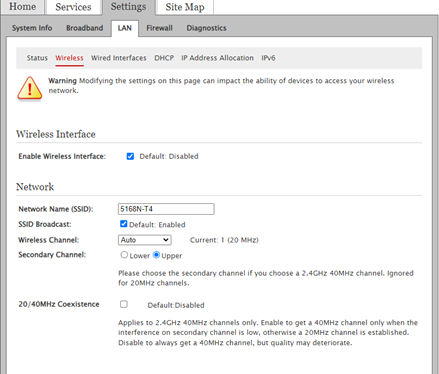The width and height of the screenshot is (439, 374).
Task: Go to the DHCP page link
Action: click(x=164, y=58)
